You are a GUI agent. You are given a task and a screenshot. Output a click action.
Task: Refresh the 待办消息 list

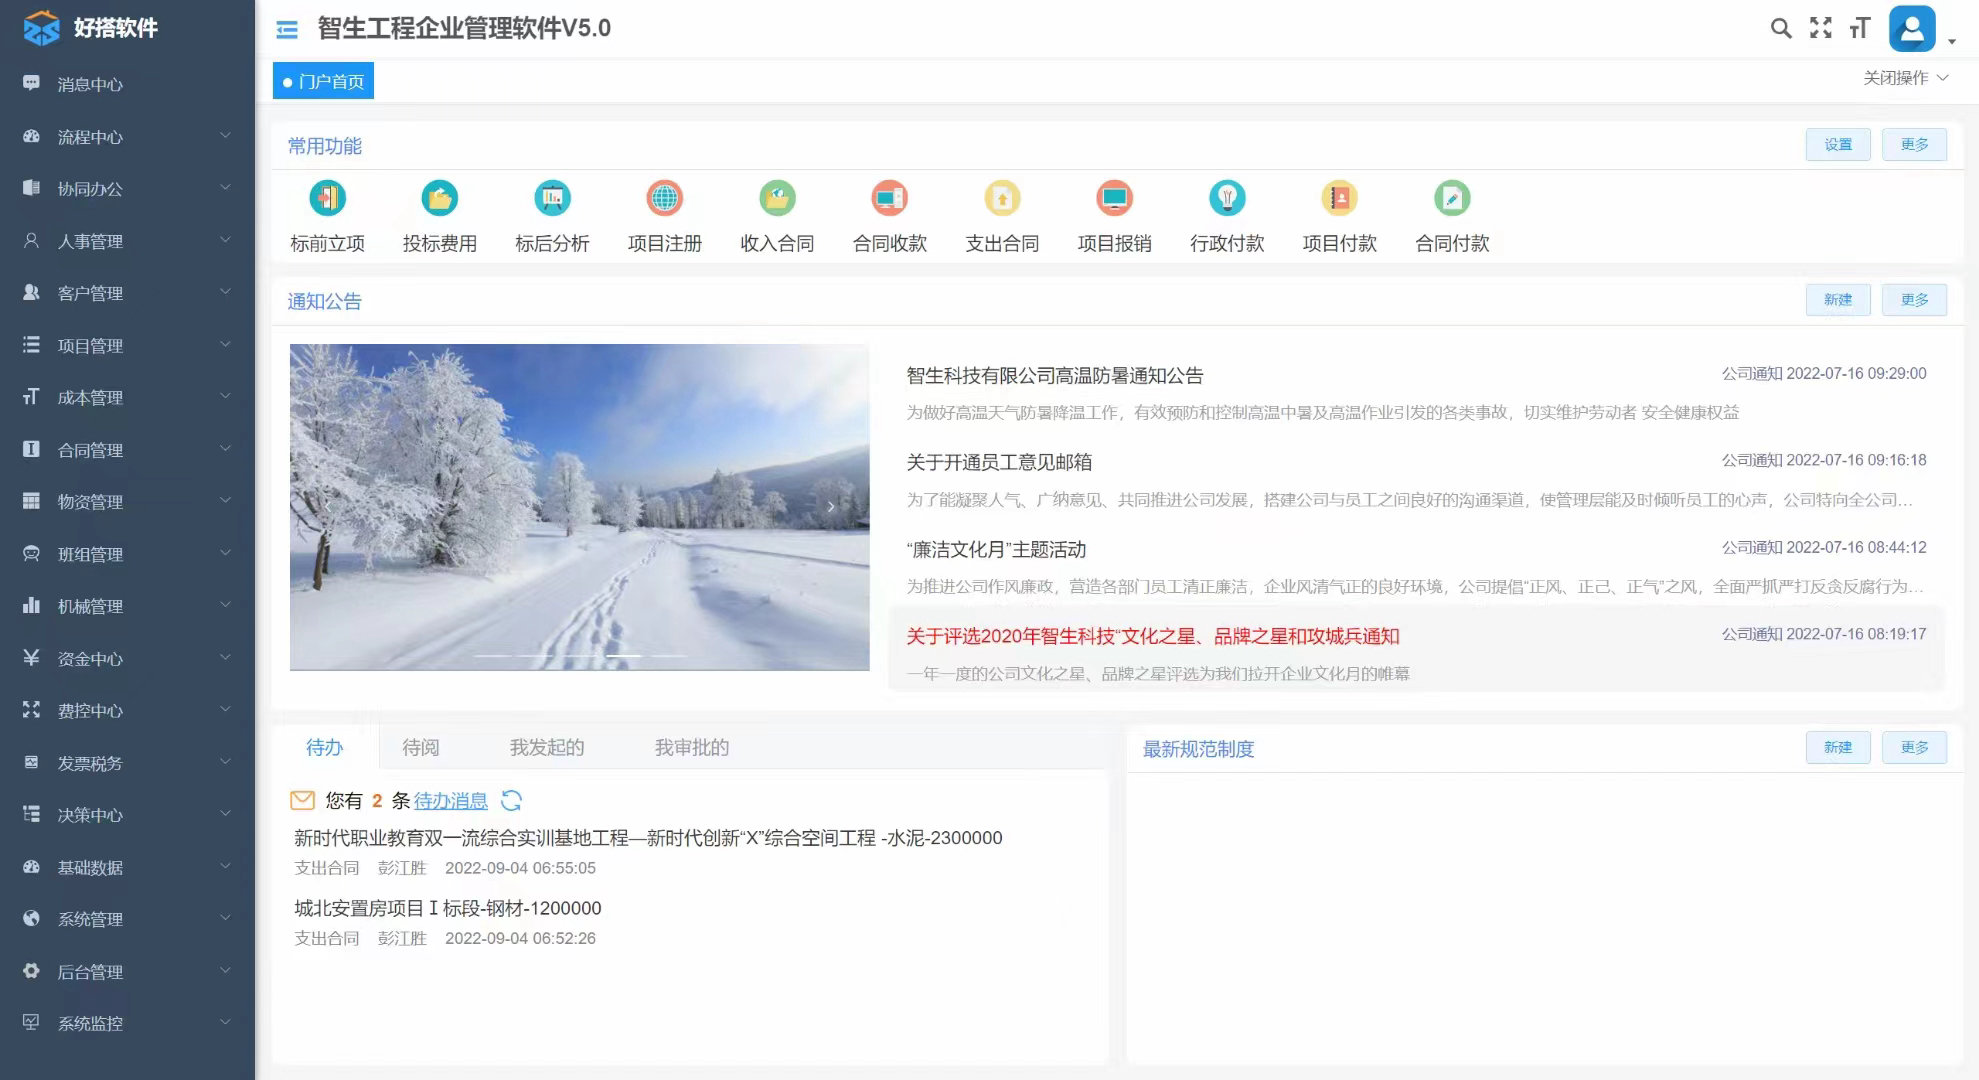(x=511, y=800)
